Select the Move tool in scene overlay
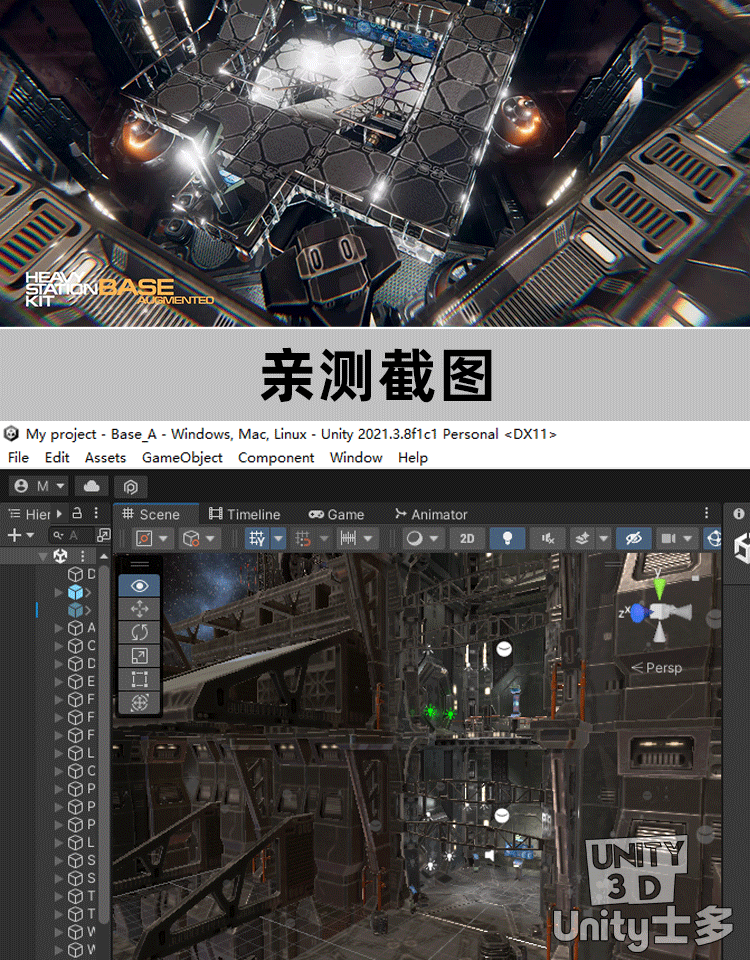Viewport: 750px width, 960px height. (139, 610)
